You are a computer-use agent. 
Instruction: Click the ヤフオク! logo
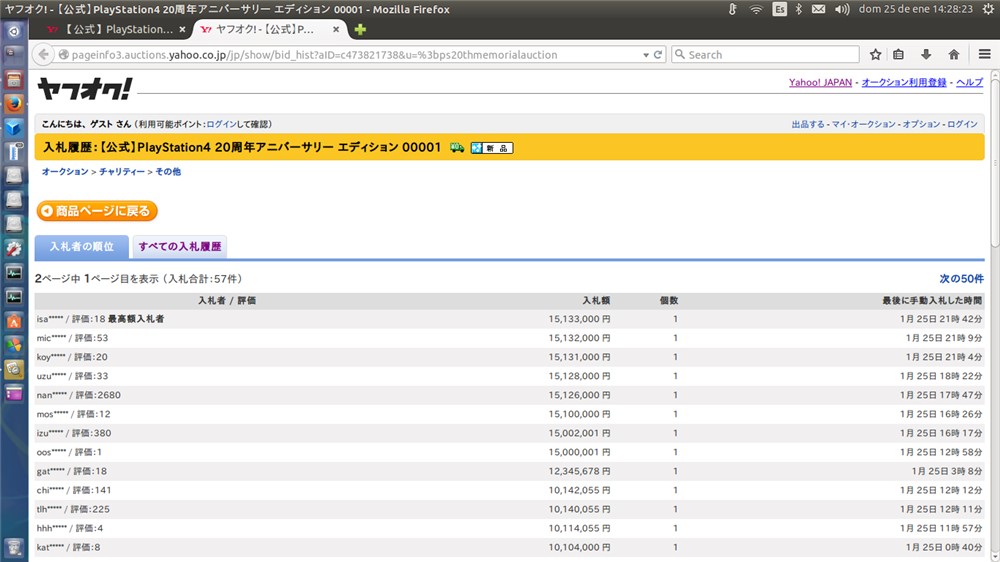[x=84, y=89]
